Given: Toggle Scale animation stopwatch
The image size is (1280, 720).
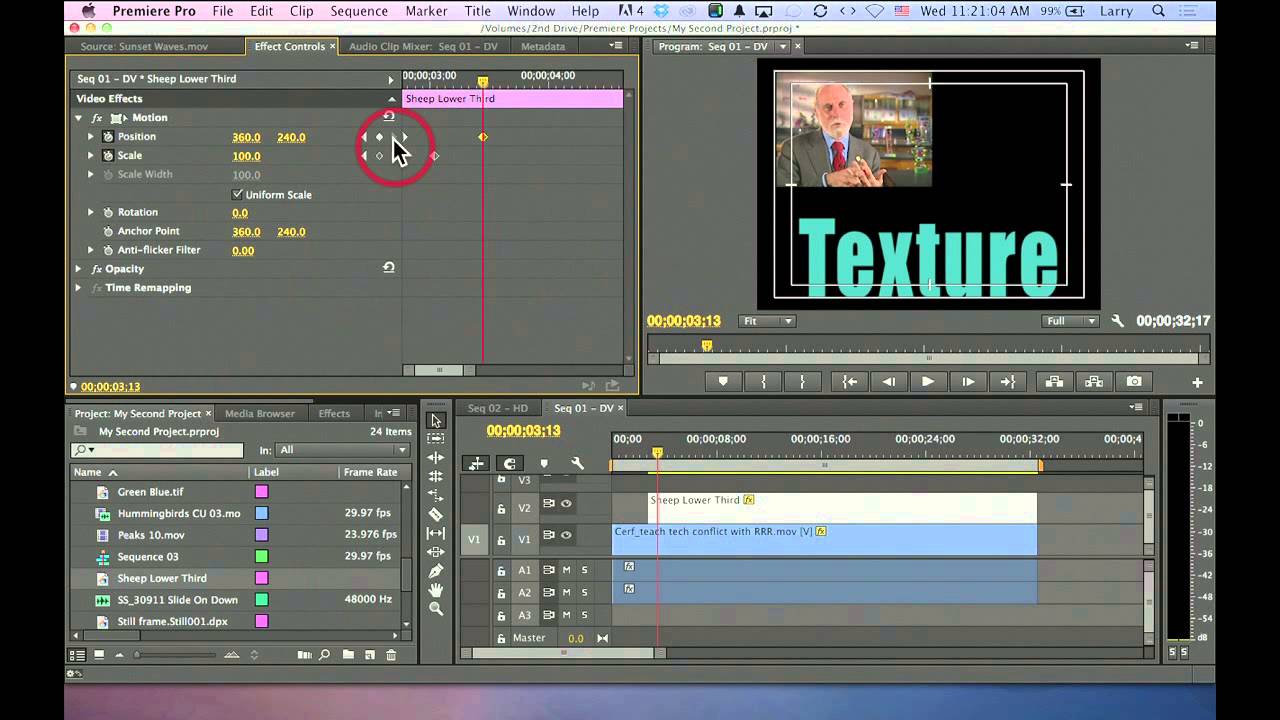Looking at the screenshot, I should coord(108,156).
